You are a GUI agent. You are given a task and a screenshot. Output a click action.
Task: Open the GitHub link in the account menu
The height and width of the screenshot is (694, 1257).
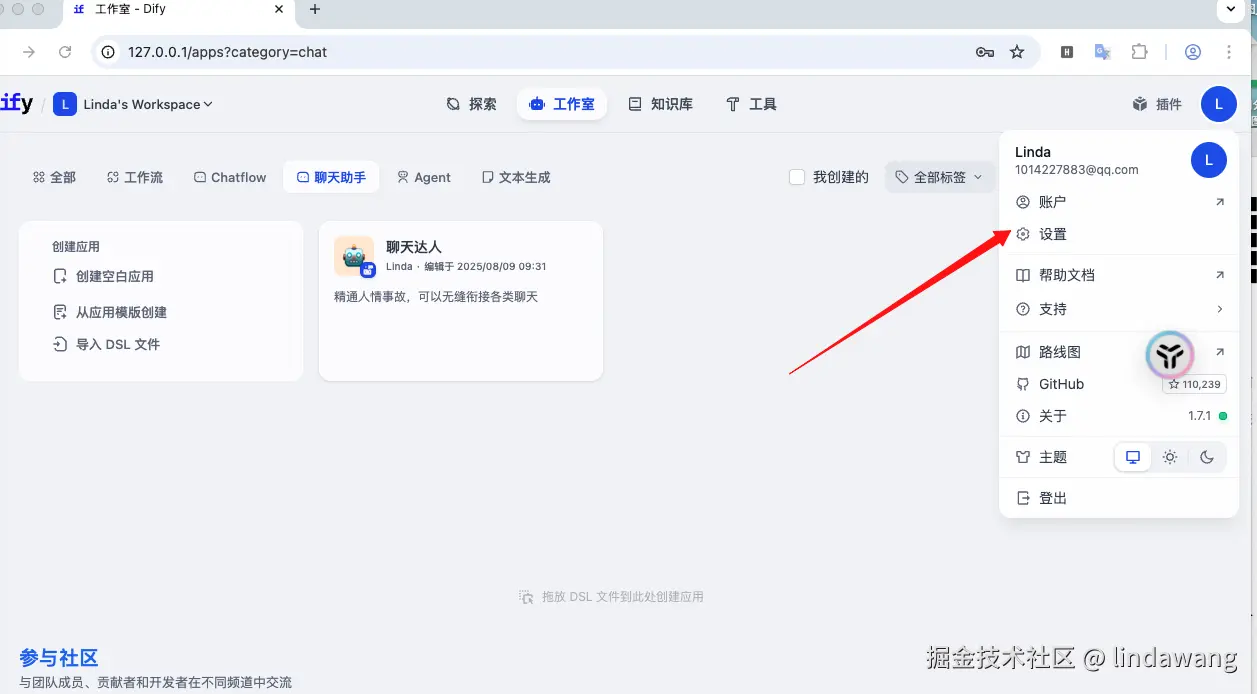click(1063, 383)
